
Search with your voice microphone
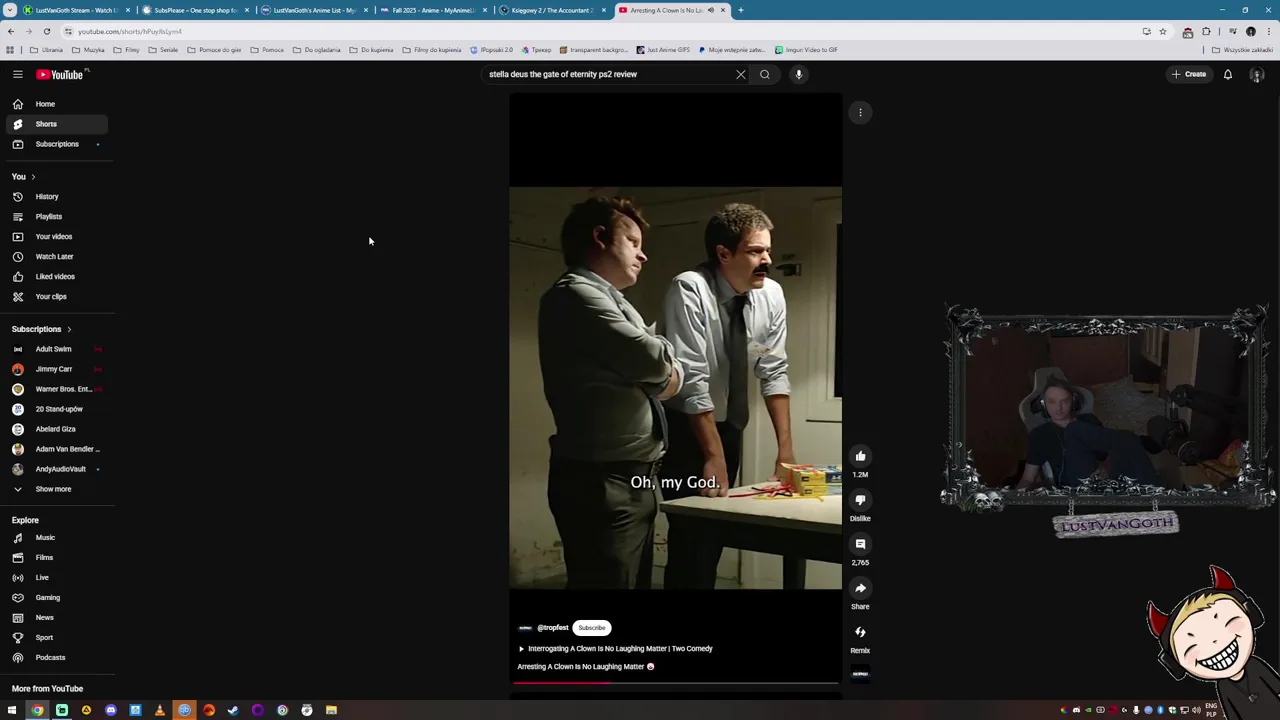click(798, 74)
